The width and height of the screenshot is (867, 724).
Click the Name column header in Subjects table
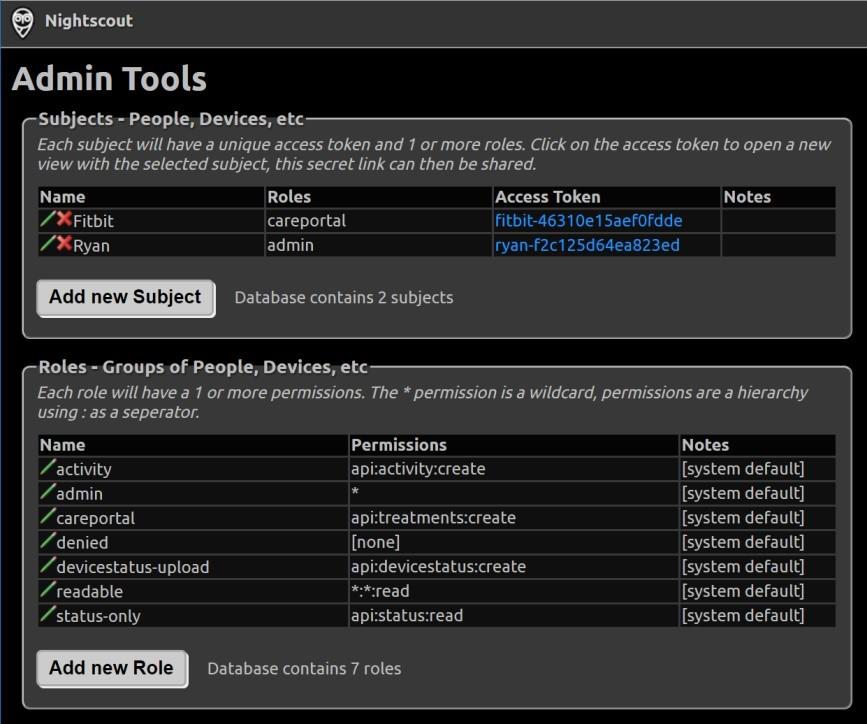[62, 197]
